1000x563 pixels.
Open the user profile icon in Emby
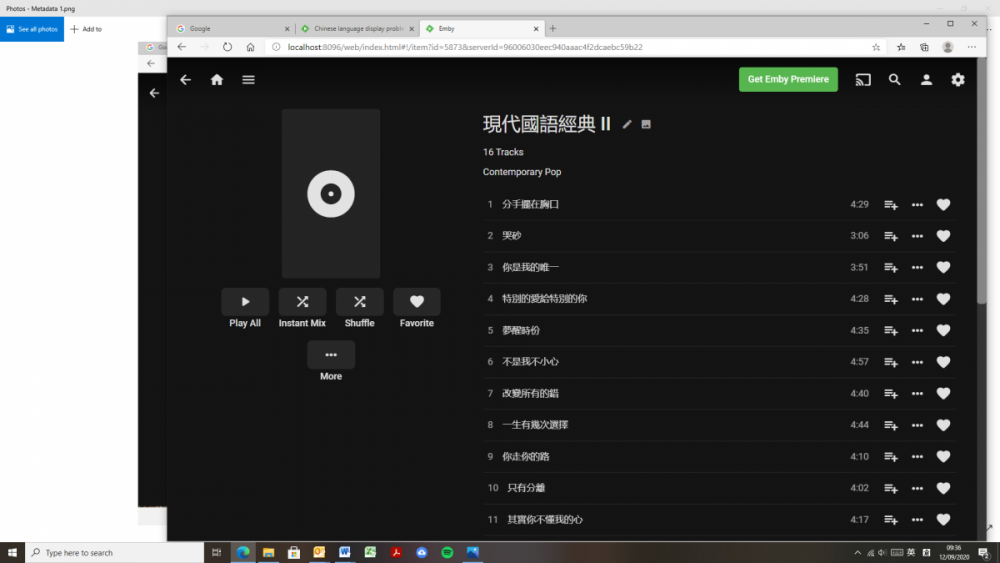[926, 80]
